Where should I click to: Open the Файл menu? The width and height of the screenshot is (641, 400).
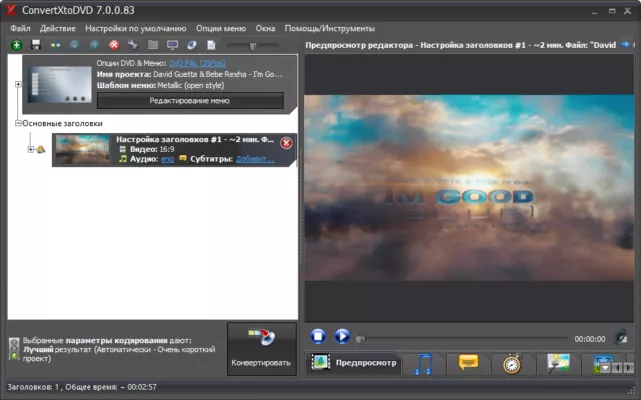point(20,29)
